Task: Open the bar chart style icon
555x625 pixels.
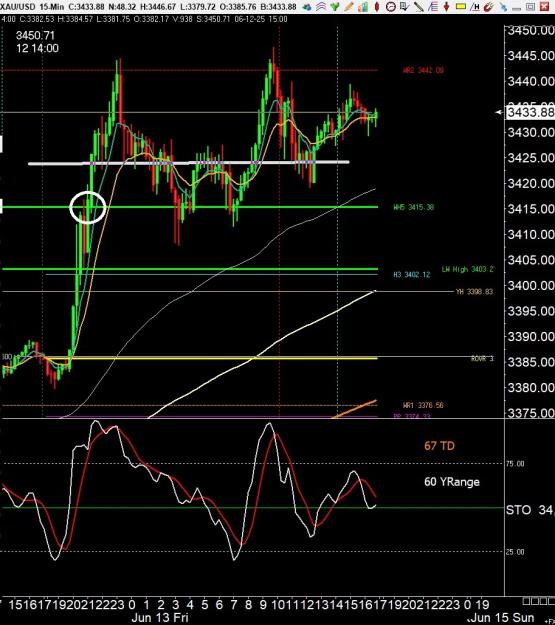Action: (x=363, y=7)
